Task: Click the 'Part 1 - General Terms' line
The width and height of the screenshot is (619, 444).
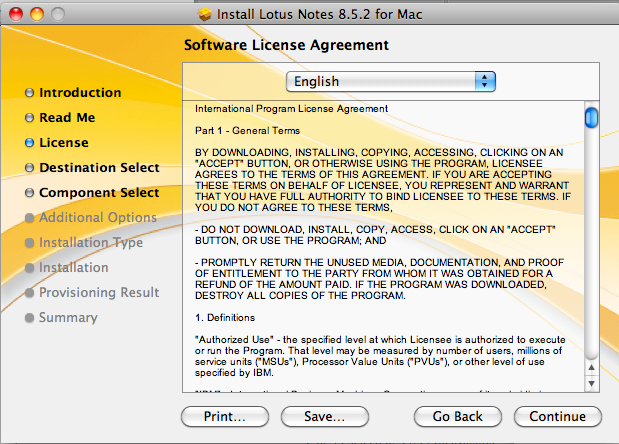Action: coord(248,131)
